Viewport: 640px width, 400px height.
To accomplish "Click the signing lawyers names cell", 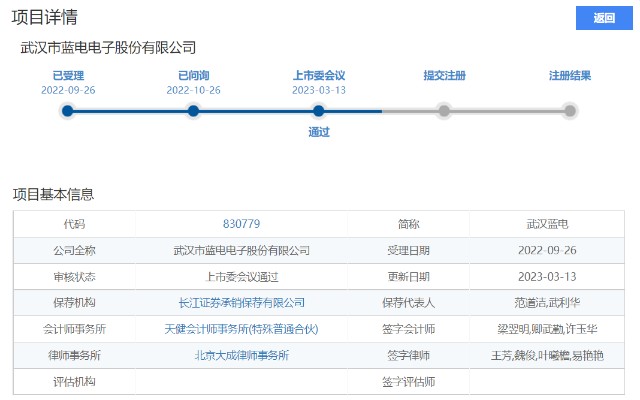I will (x=547, y=355).
